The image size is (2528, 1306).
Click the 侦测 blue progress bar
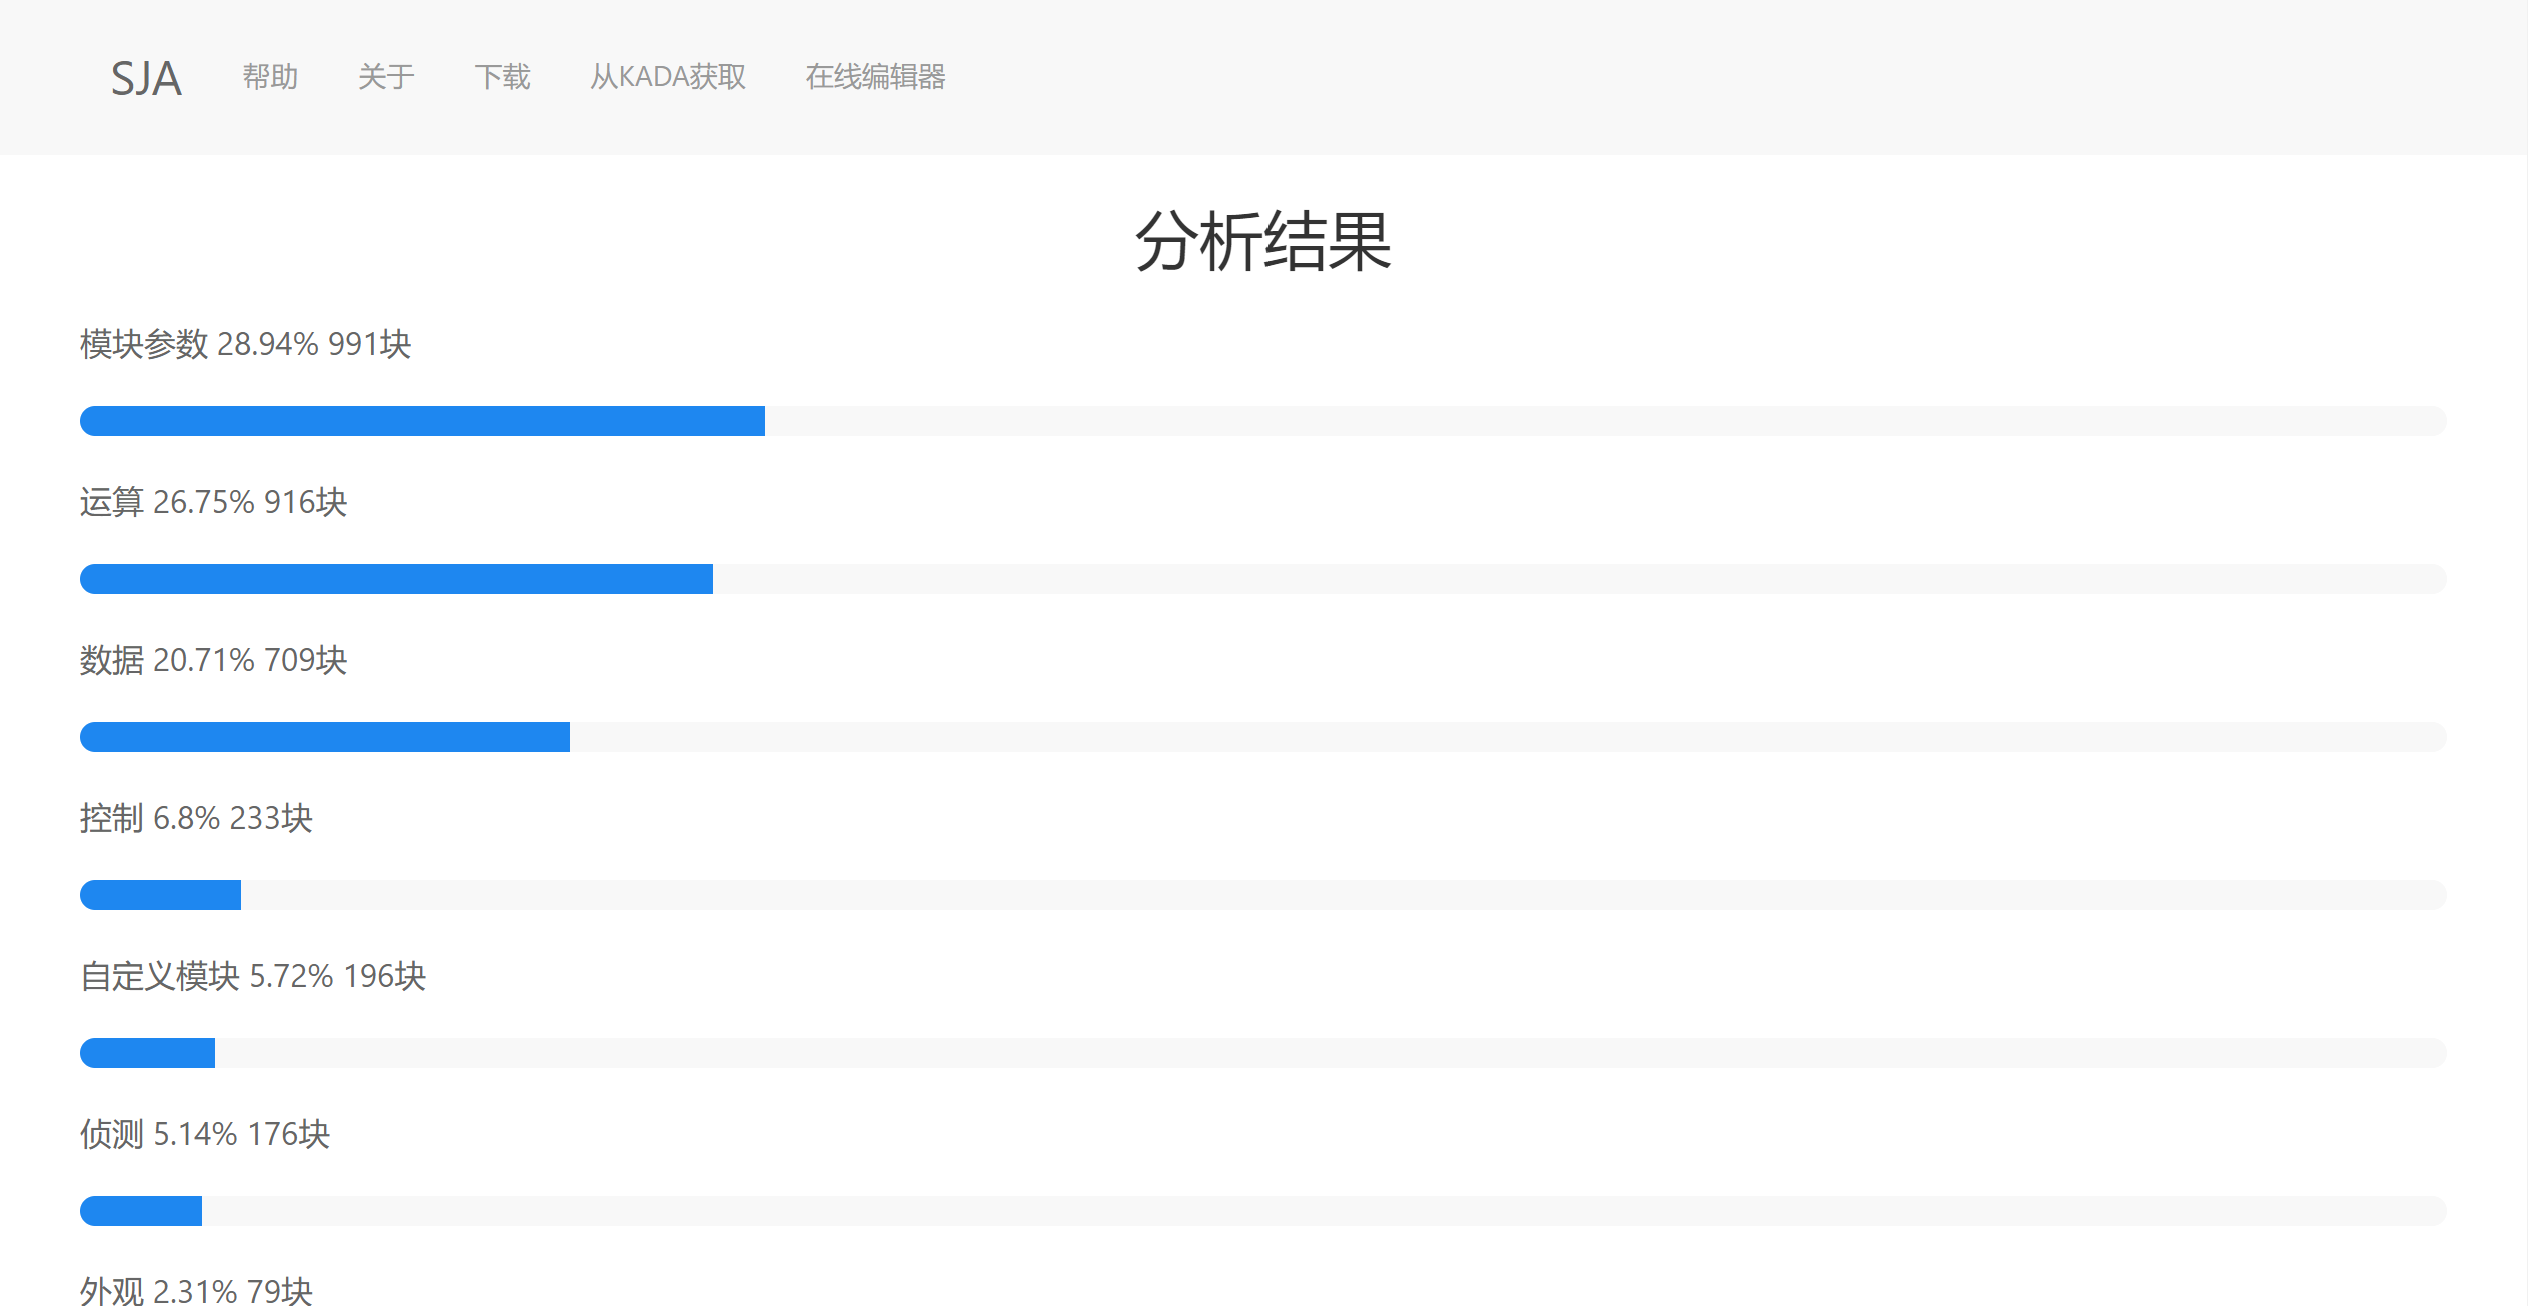[x=141, y=1211]
